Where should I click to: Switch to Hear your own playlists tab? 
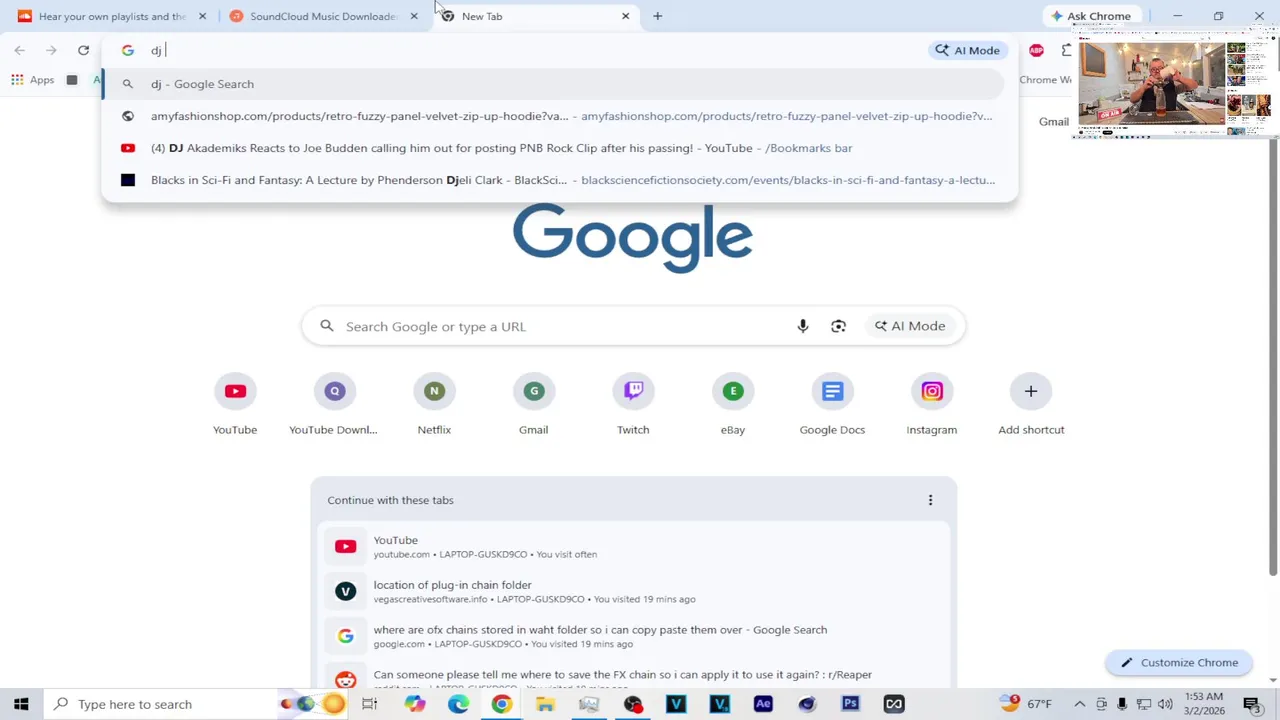tap(112, 16)
